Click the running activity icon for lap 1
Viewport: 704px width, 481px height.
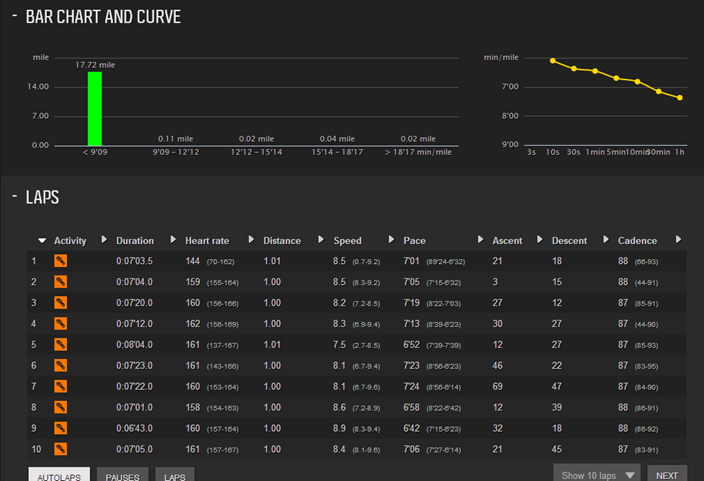point(61,261)
